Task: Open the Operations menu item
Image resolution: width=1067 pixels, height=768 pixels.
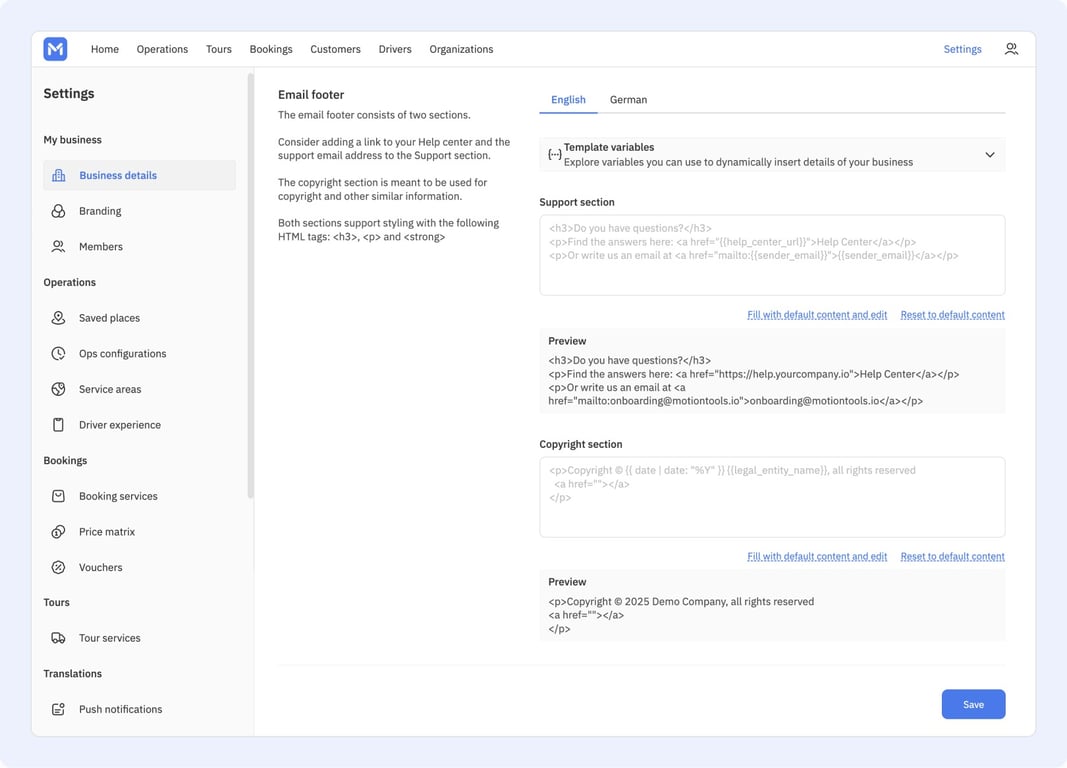Action: (x=162, y=49)
